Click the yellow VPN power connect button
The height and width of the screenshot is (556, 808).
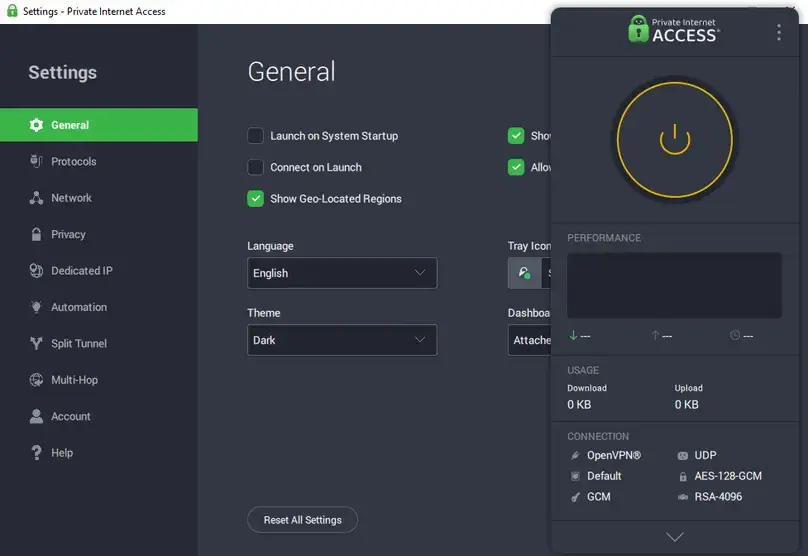point(675,140)
